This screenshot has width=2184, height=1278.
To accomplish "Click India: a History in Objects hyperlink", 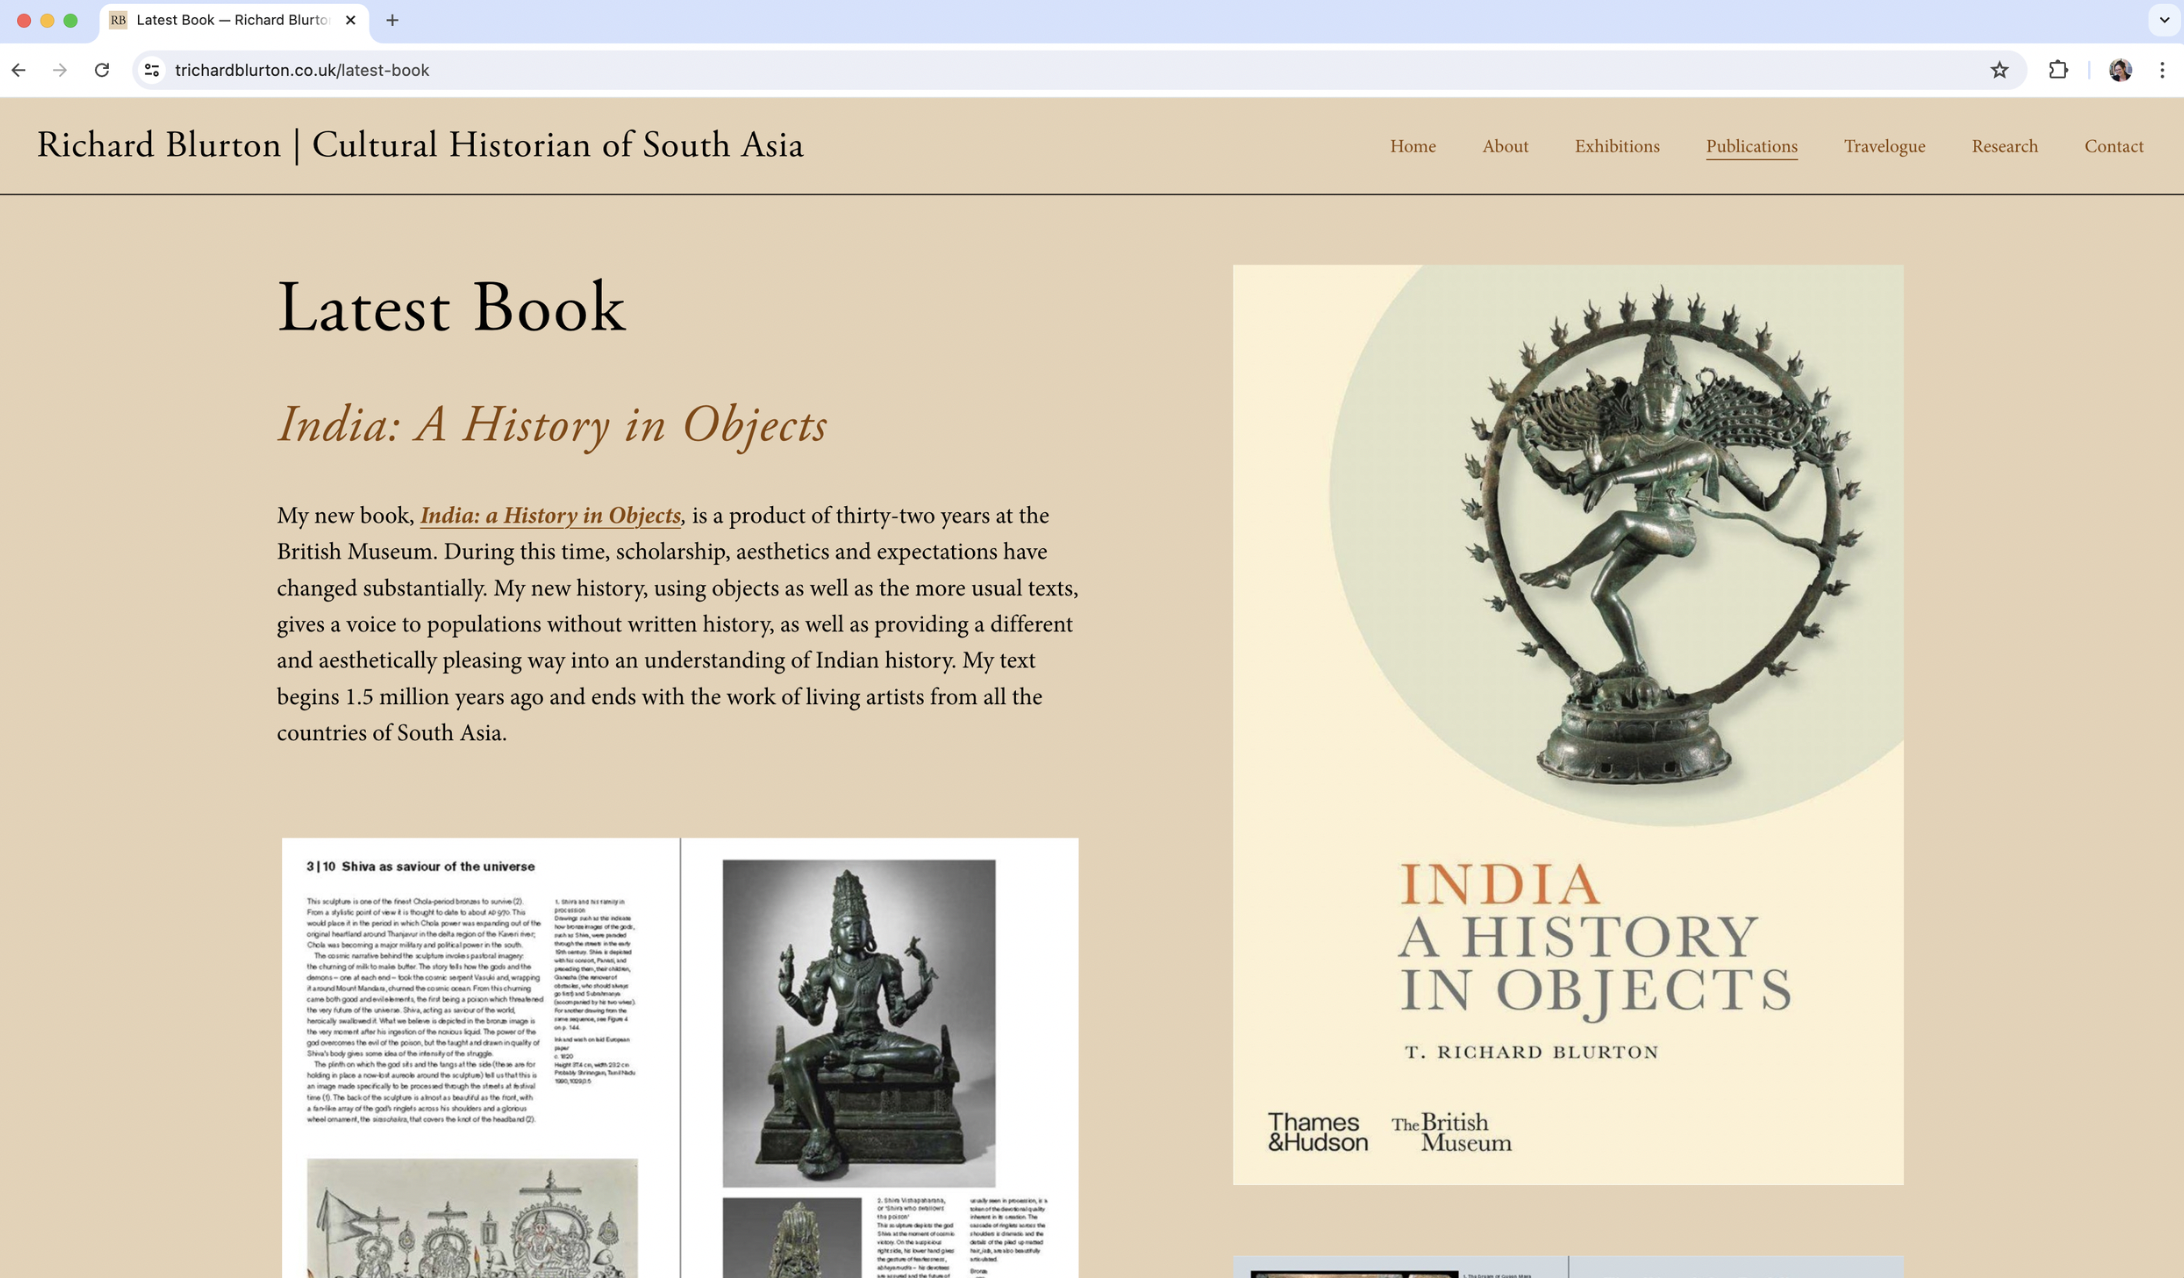I will pyautogui.click(x=550, y=516).
